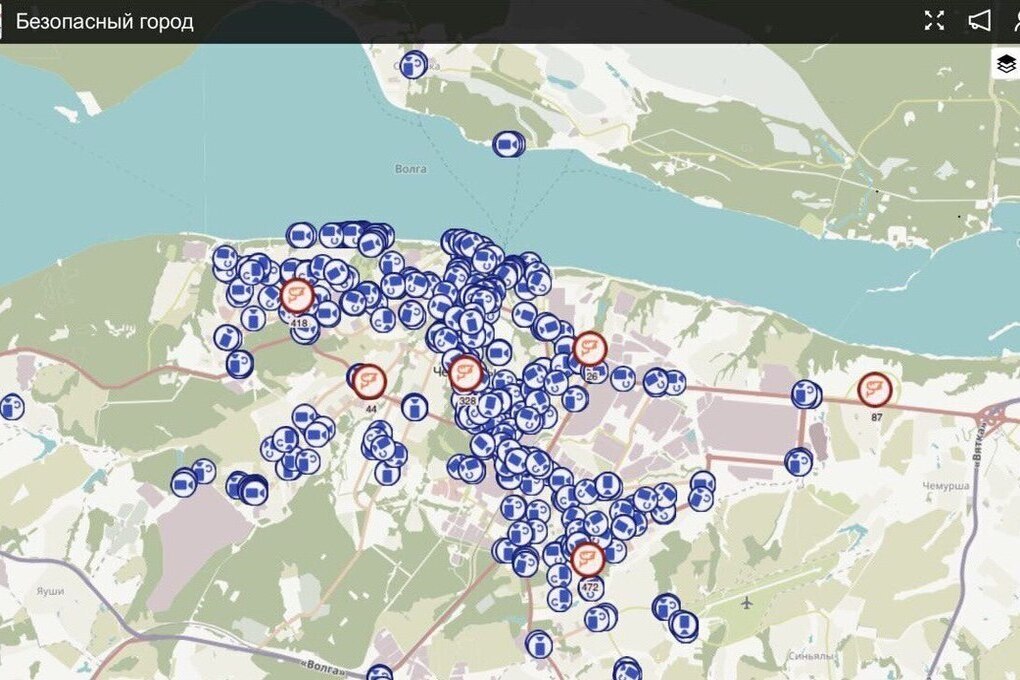Open the megaphone announcements icon
Image resolution: width=1020 pixels, height=680 pixels.
pyautogui.click(x=979, y=21)
